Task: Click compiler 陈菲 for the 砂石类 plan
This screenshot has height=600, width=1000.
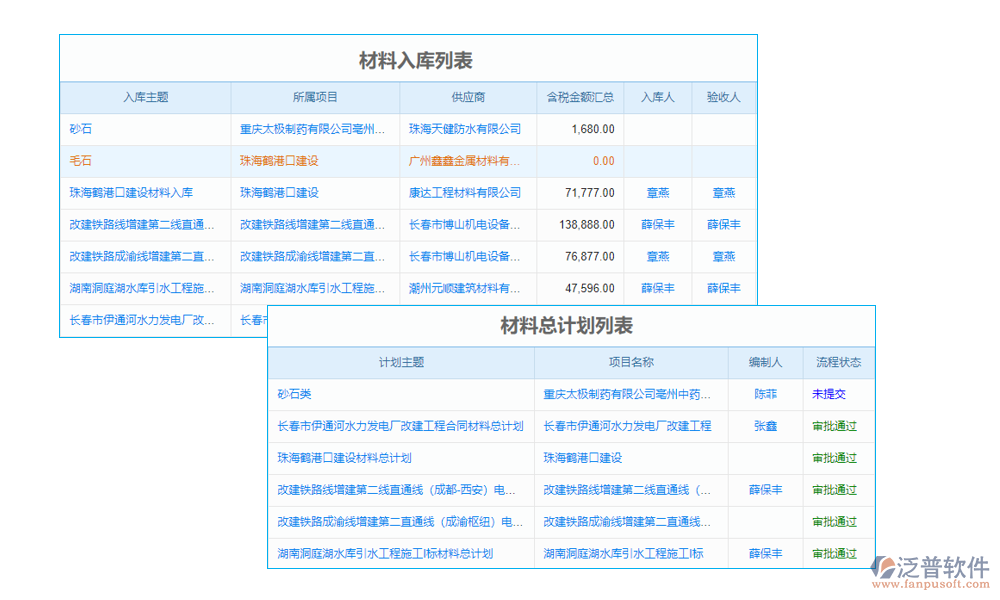Action: 765,394
